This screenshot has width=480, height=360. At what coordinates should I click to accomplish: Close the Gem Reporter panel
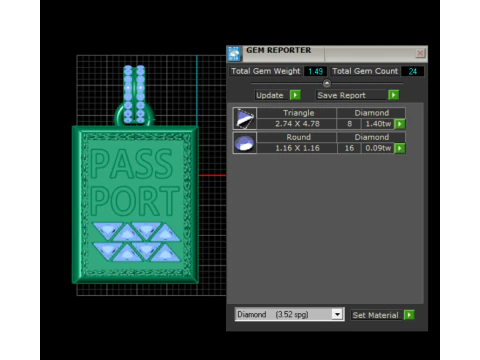click(x=420, y=53)
